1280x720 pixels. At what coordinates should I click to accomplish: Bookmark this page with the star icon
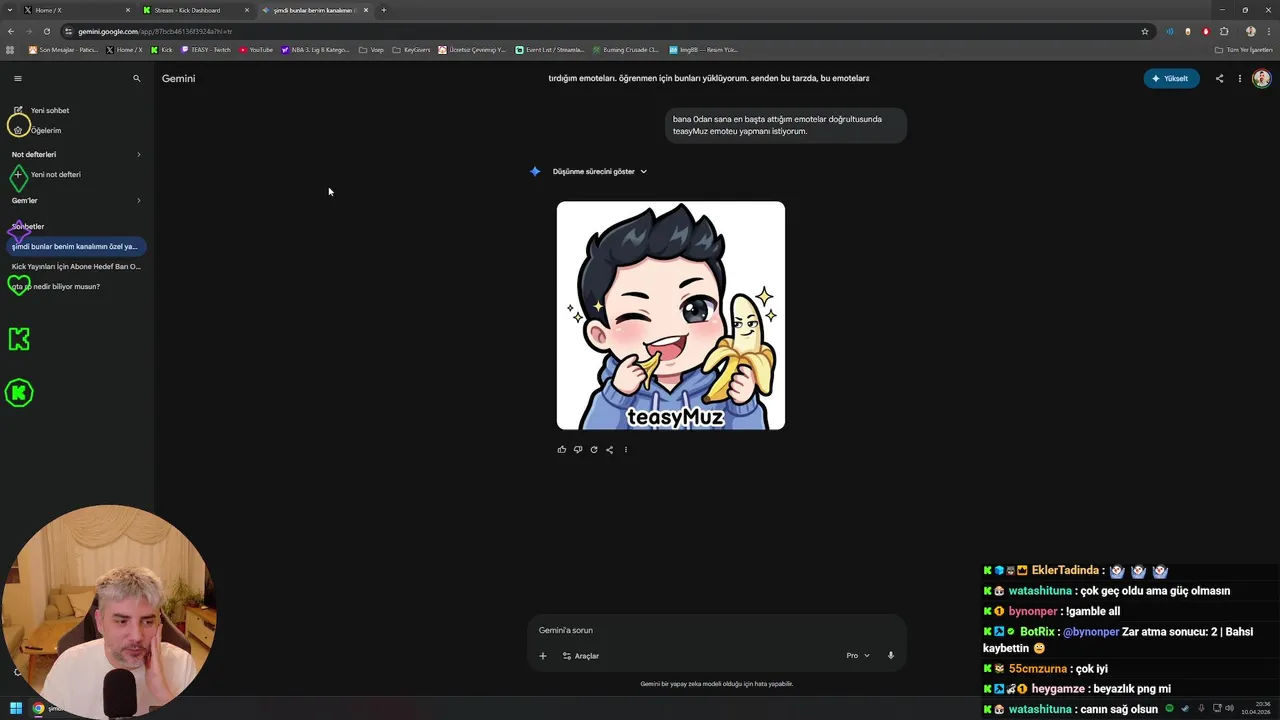point(1145,31)
